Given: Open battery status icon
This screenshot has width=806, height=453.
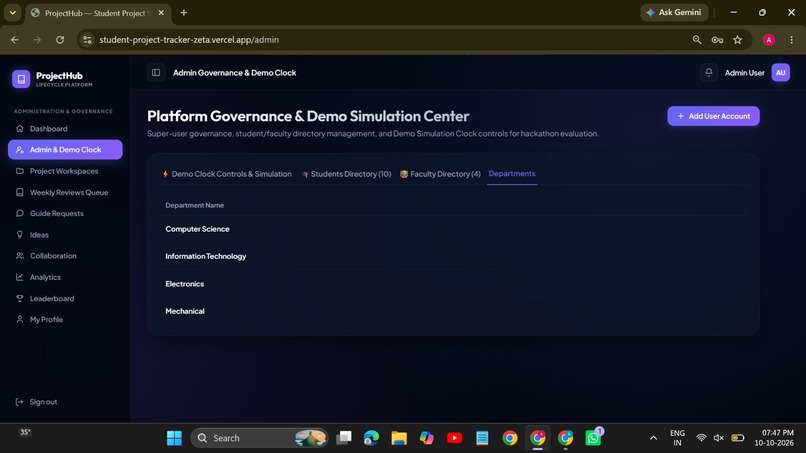Looking at the screenshot, I should (738, 438).
